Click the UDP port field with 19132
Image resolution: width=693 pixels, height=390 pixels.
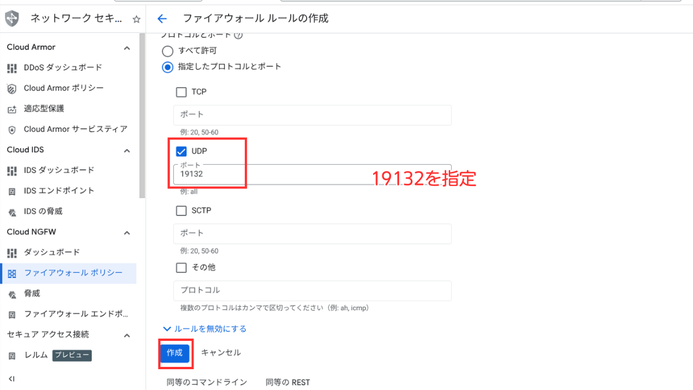click(x=312, y=174)
